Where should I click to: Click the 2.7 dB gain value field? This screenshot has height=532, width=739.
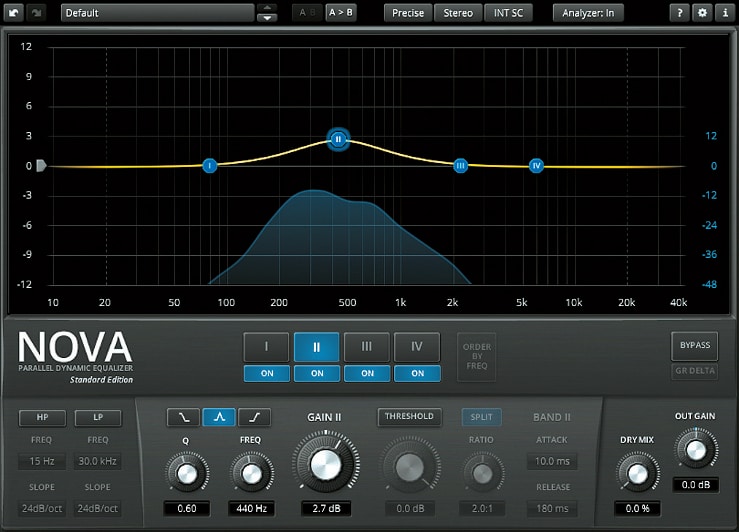[326, 509]
